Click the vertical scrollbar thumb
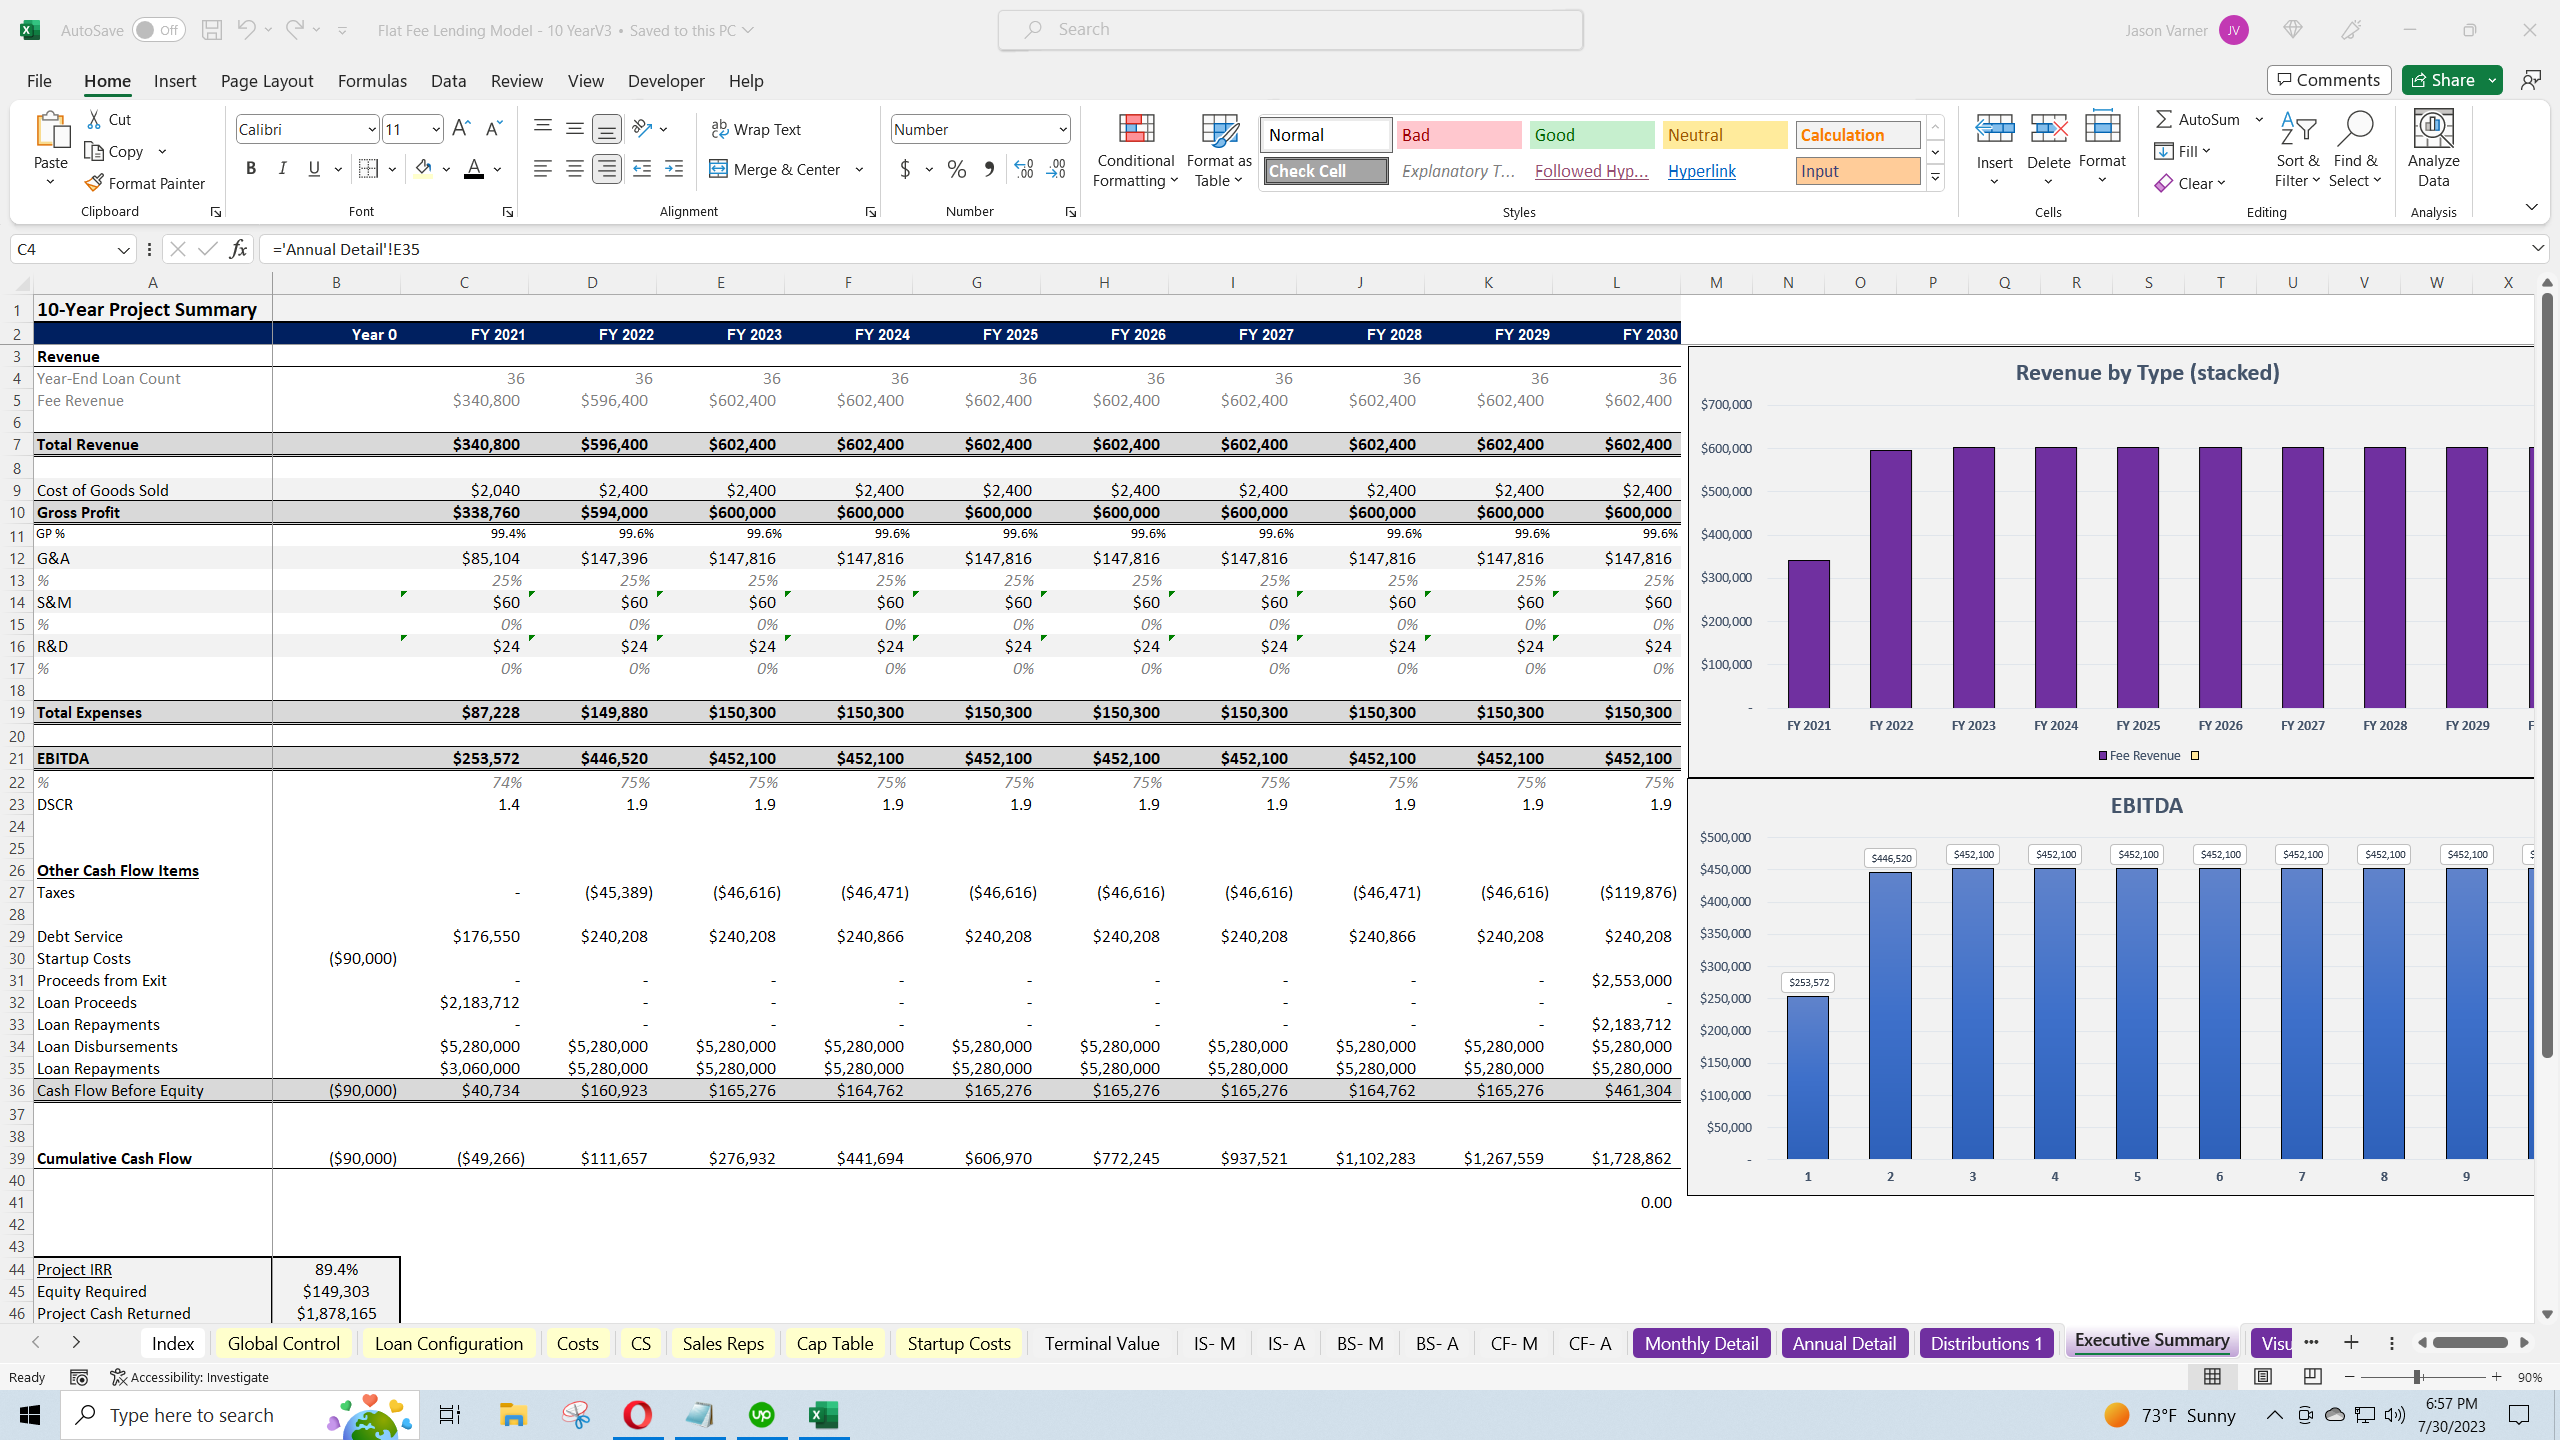The width and height of the screenshot is (2560, 1440). click(2547, 674)
